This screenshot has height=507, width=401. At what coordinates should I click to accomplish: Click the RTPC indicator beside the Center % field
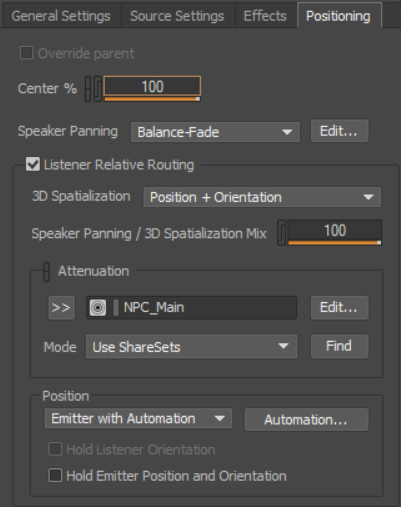[98, 89]
